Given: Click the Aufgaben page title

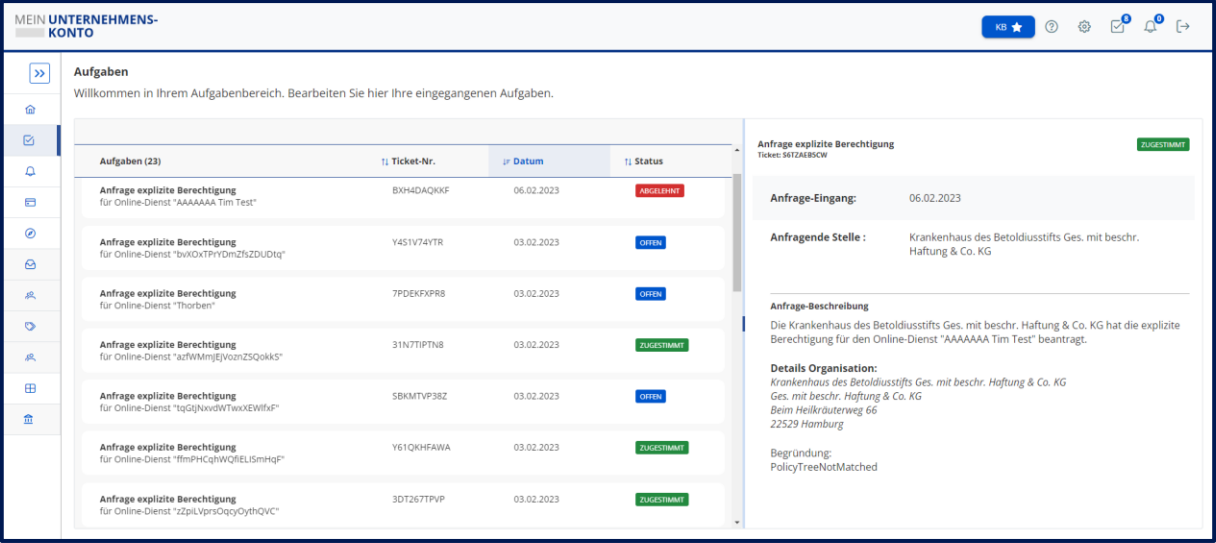Looking at the screenshot, I should 101,72.
